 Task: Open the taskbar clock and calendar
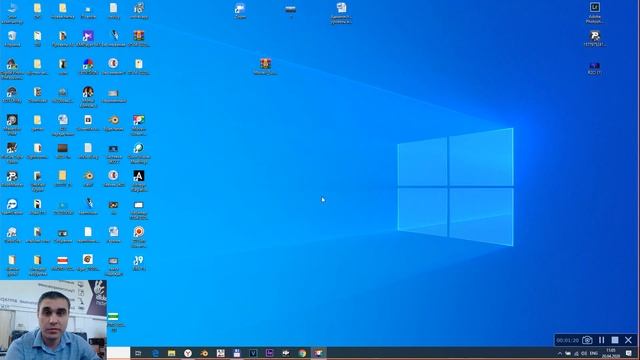611,353
